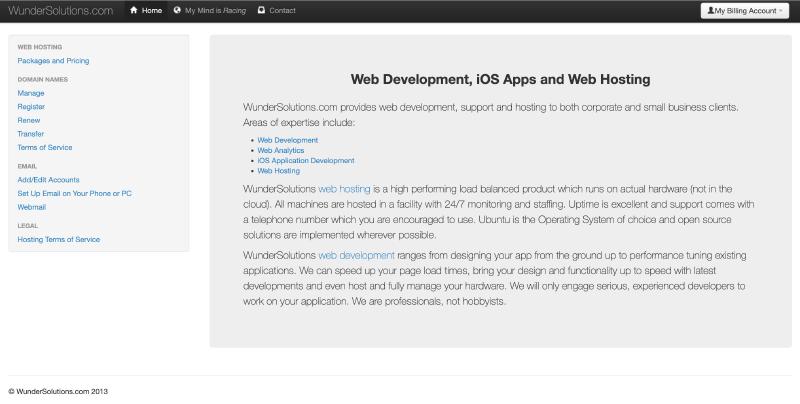Click the user icon in My Billing Account
Screen dimensions: 800x404
pos(710,11)
